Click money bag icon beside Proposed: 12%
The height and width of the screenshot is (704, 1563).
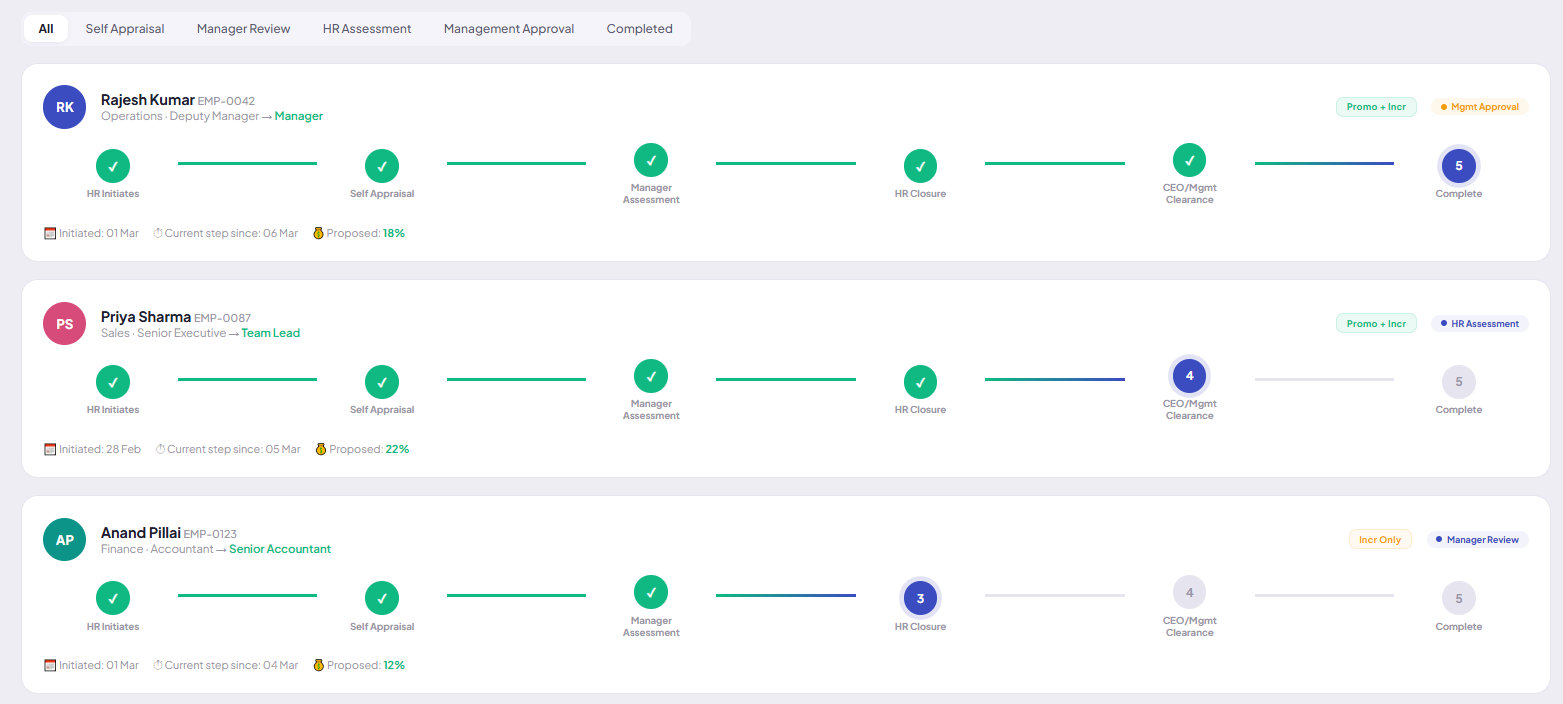(318, 665)
